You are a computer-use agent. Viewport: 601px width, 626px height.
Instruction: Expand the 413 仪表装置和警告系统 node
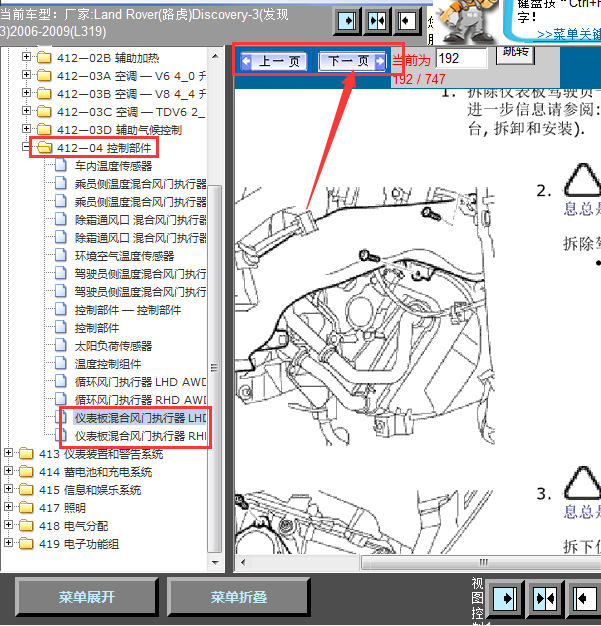9,454
